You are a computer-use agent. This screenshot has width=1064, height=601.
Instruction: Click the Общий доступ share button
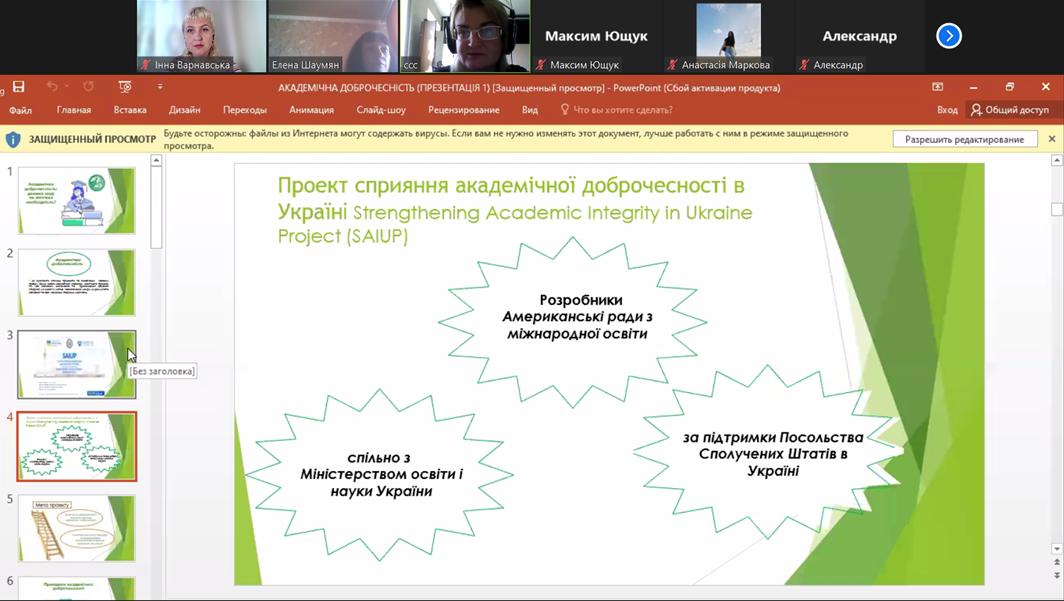coord(1010,110)
